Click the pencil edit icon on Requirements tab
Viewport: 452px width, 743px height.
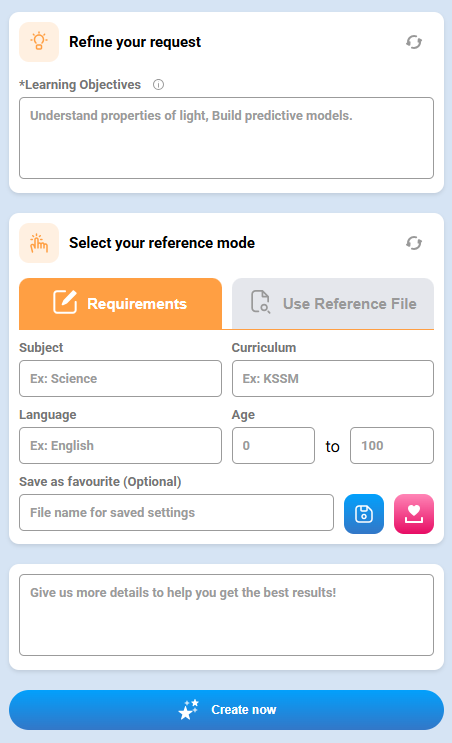point(65,302)
